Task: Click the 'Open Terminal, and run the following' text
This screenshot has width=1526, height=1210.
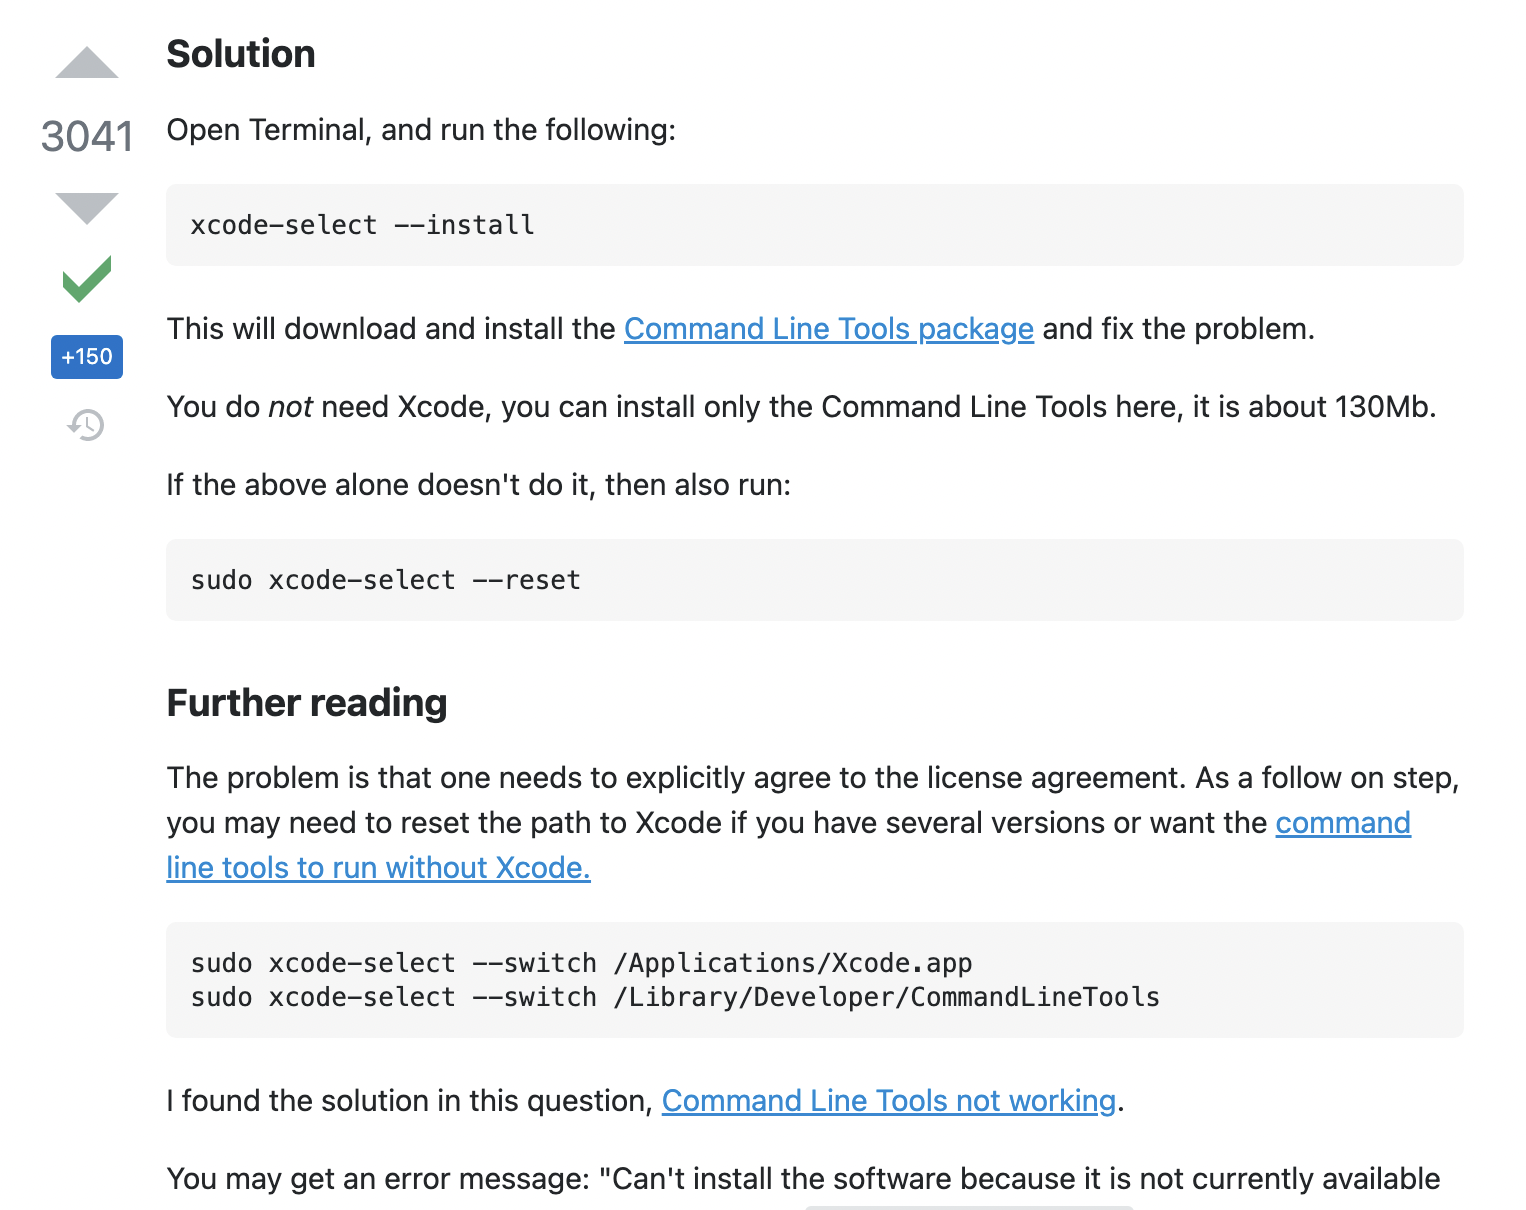Action: point(421,130)
